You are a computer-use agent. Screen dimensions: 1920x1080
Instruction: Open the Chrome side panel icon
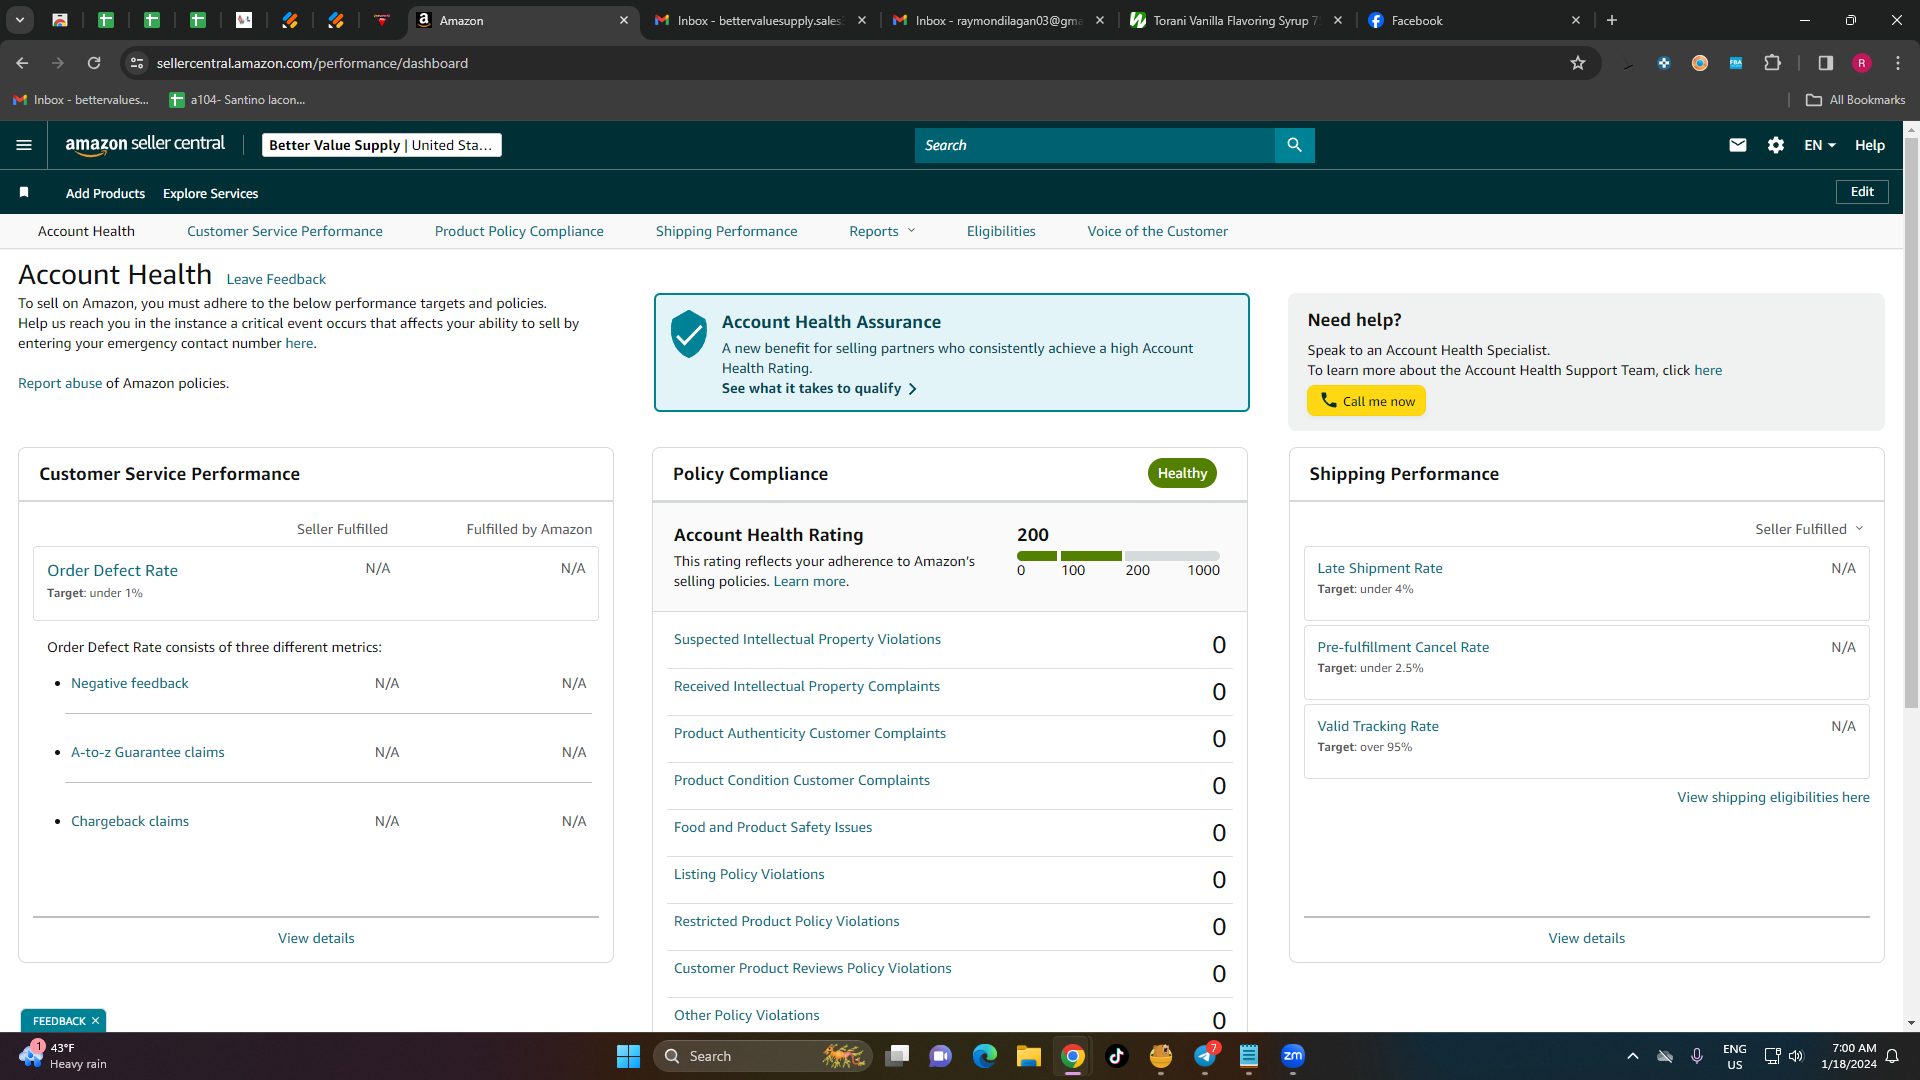click(1825, 63)
